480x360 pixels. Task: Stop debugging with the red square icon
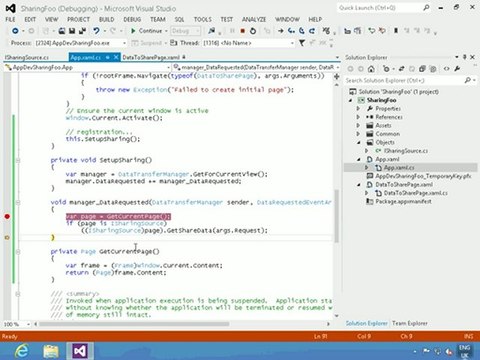click(243, 31)
